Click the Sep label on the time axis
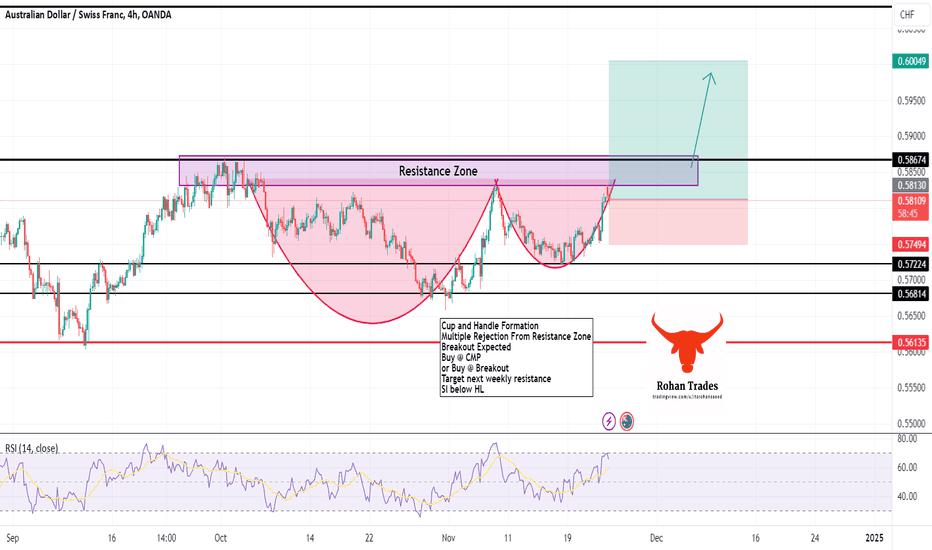932x550 pixels. pos(12,538)
